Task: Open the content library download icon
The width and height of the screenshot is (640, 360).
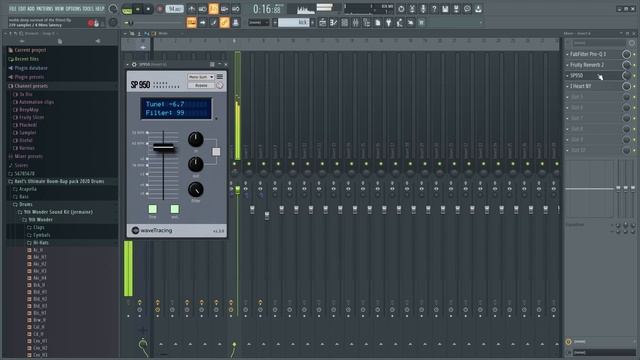Action: [478, 9]
